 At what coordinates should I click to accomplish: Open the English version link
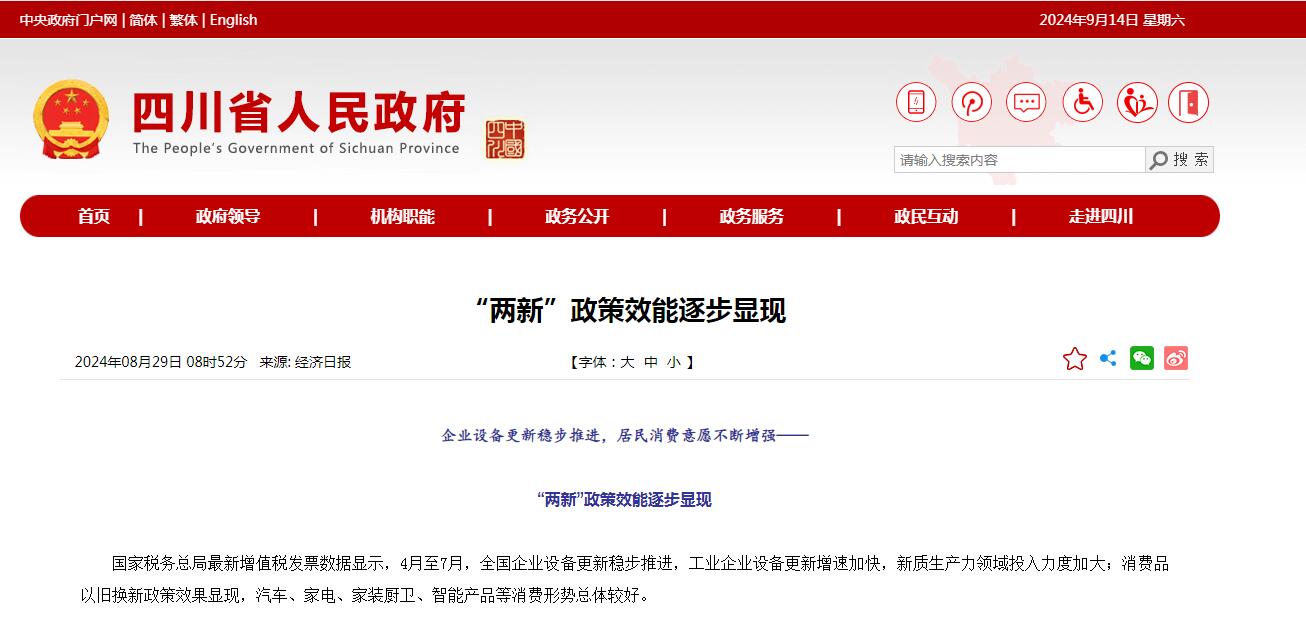click(233, 20)
